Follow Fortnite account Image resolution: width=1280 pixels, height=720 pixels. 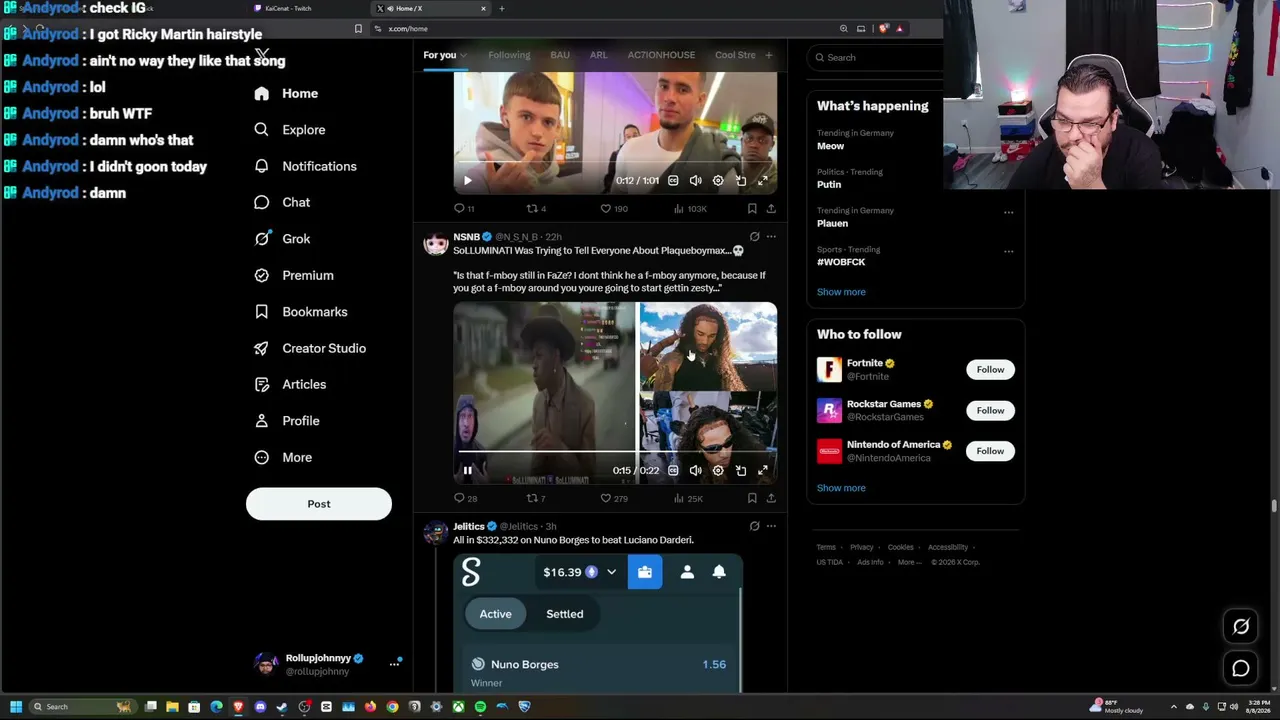point(990,370)
